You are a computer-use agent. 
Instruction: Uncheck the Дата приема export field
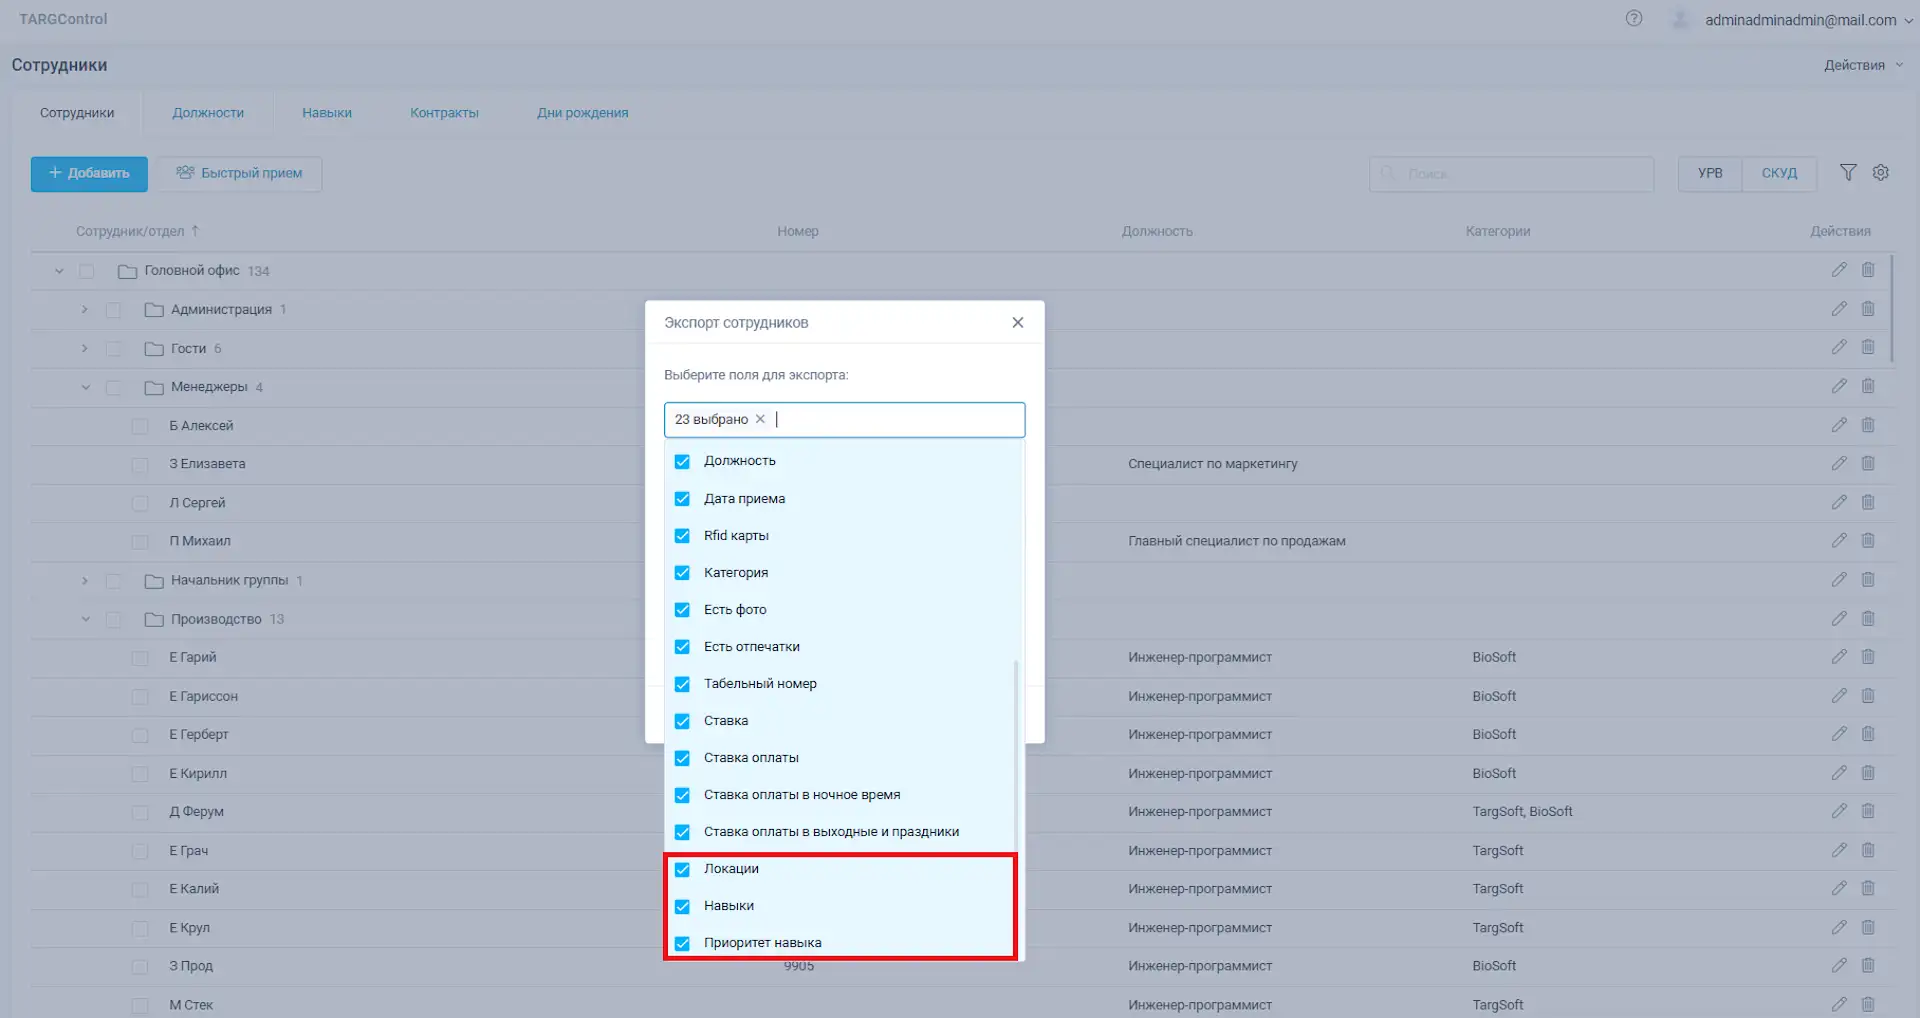[682, 498]
